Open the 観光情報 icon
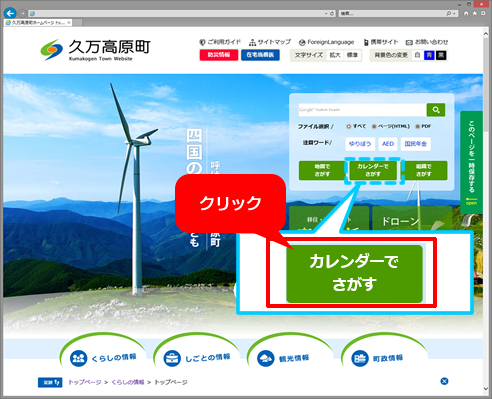492x399 pixels. coord(266,358)
